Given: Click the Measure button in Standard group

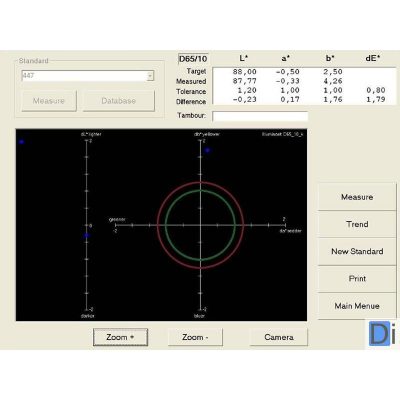Looking at the screenshot, I should (49, 101).
